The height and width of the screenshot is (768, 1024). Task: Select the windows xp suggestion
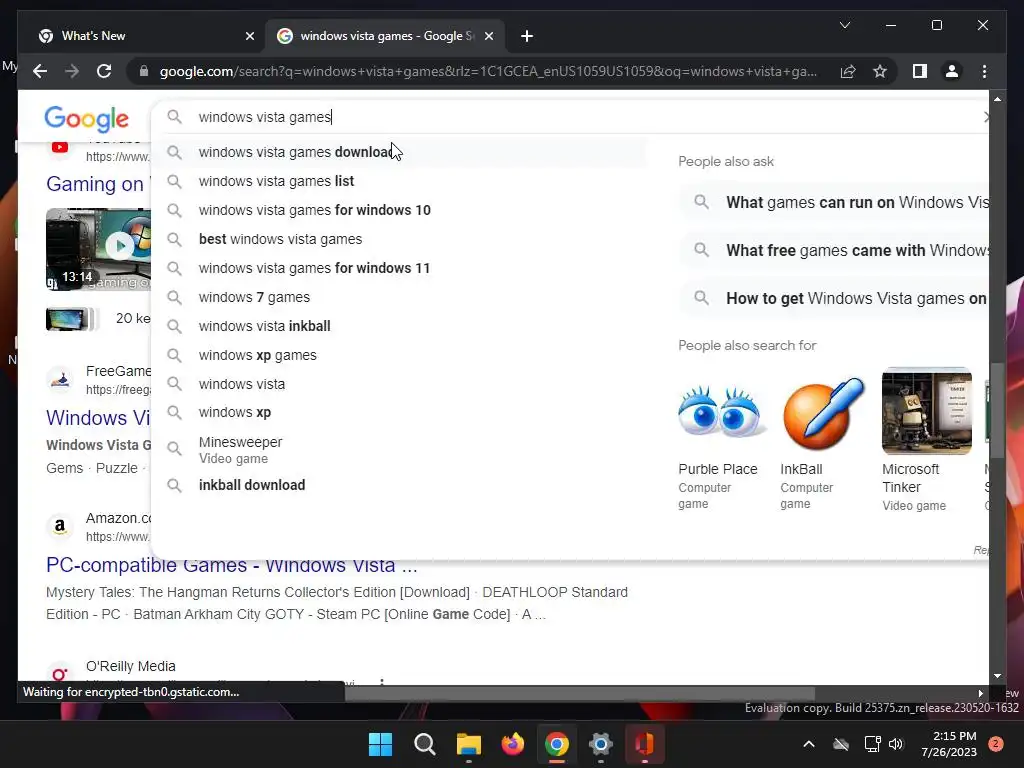click(400, 413)
